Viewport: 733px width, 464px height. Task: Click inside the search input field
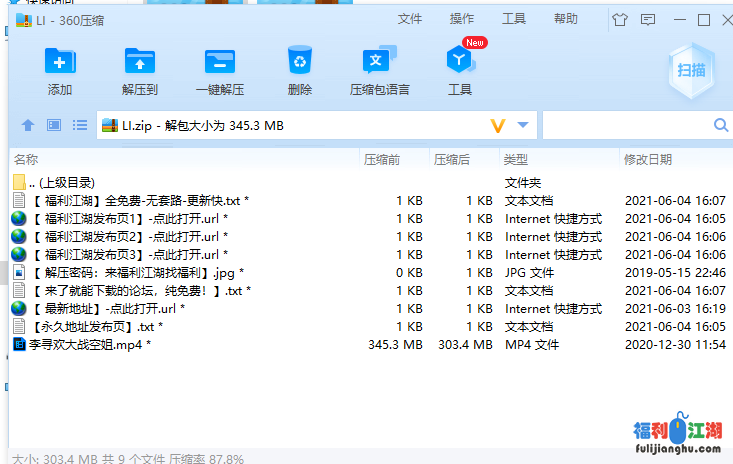point(625,126)
